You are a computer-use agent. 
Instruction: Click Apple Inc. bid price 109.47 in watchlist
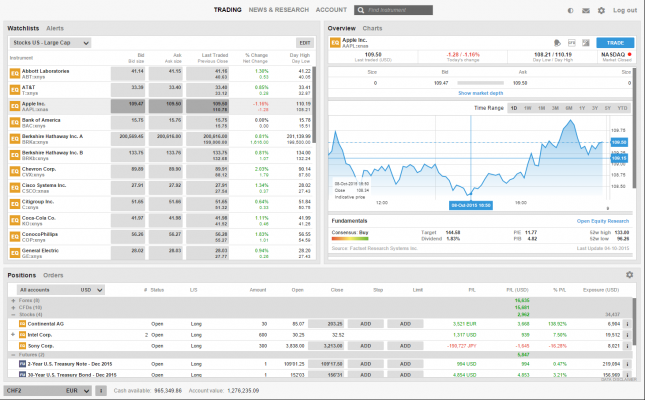[128, 106]
